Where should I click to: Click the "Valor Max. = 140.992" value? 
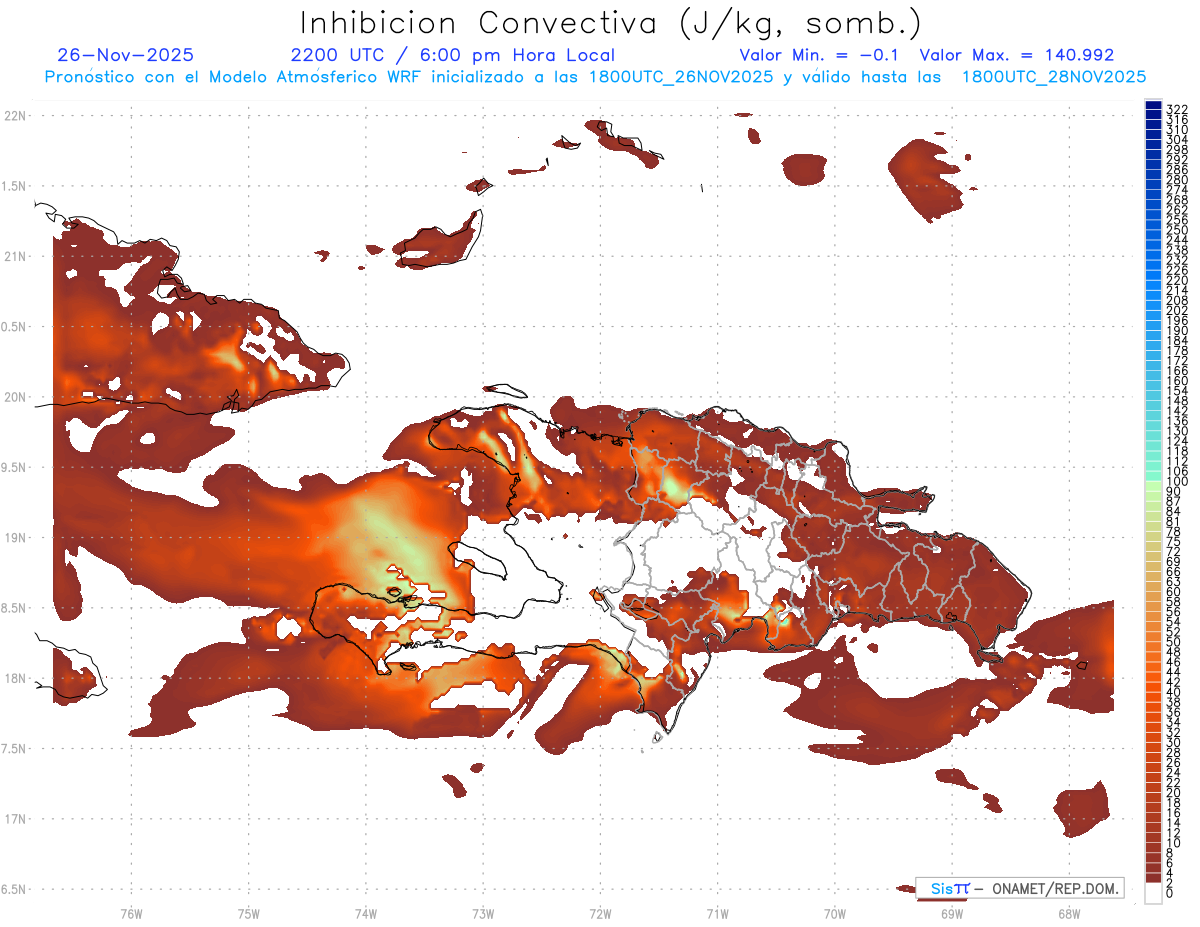[1017, 55]
